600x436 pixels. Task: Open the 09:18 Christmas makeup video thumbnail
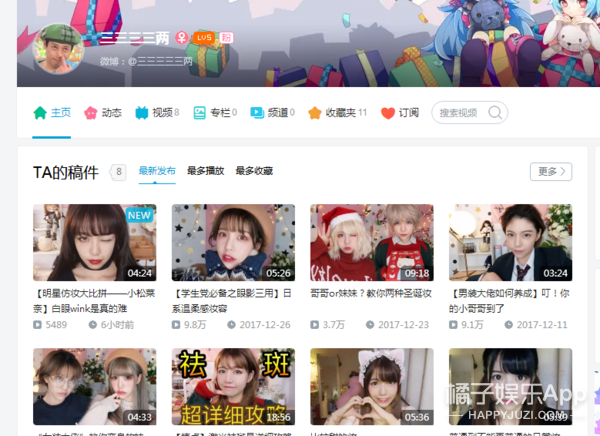pyautogui.click(x=372, y=242)
